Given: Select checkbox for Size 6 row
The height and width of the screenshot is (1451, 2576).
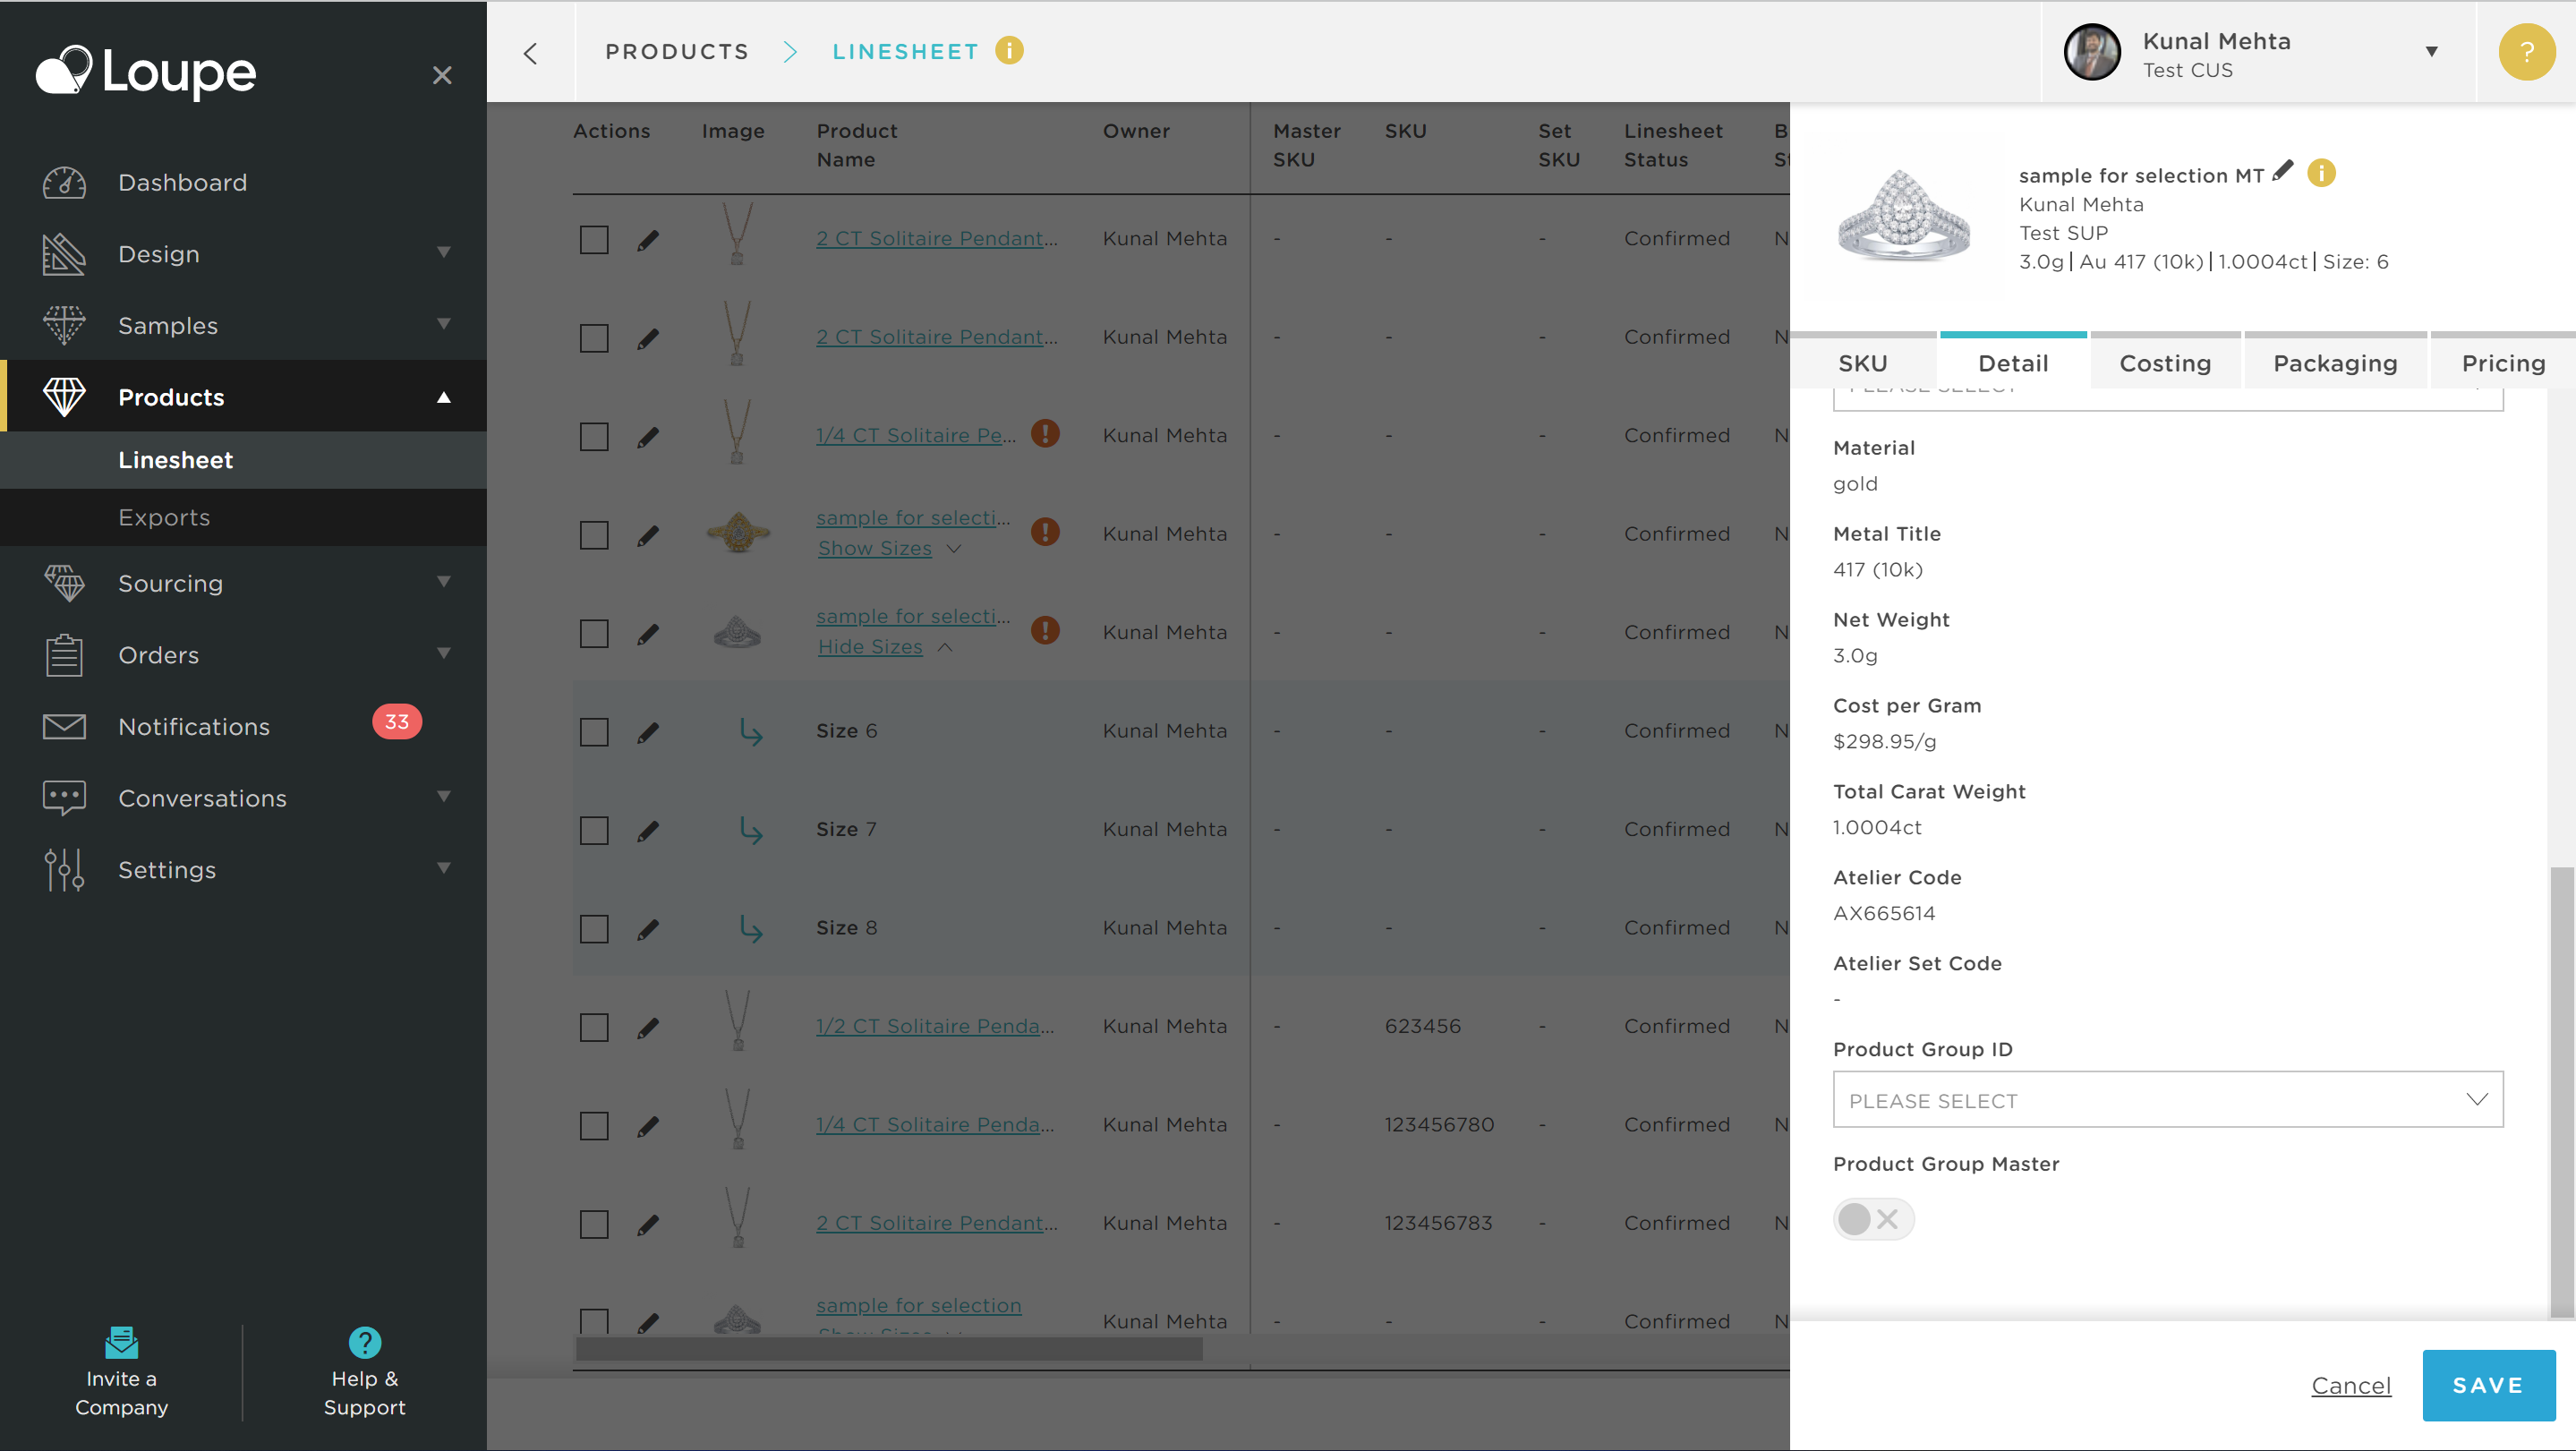Looking at the screenshot, I should (x=594, y=732).
